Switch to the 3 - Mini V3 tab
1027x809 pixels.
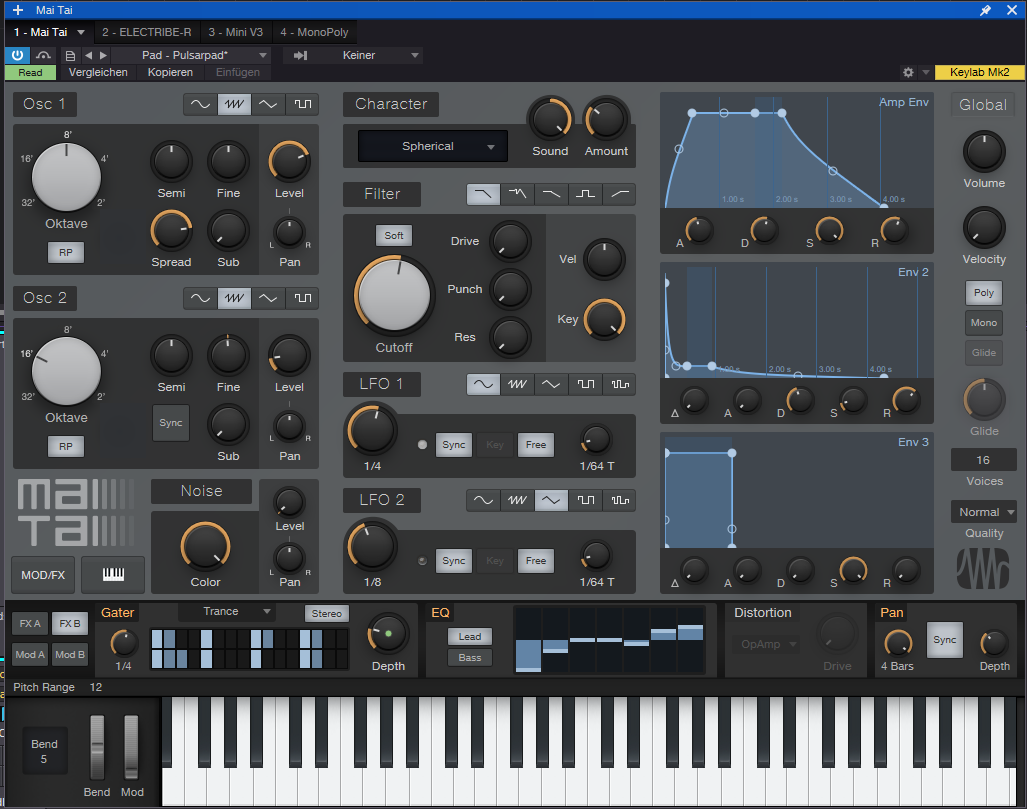coord(236,32)
